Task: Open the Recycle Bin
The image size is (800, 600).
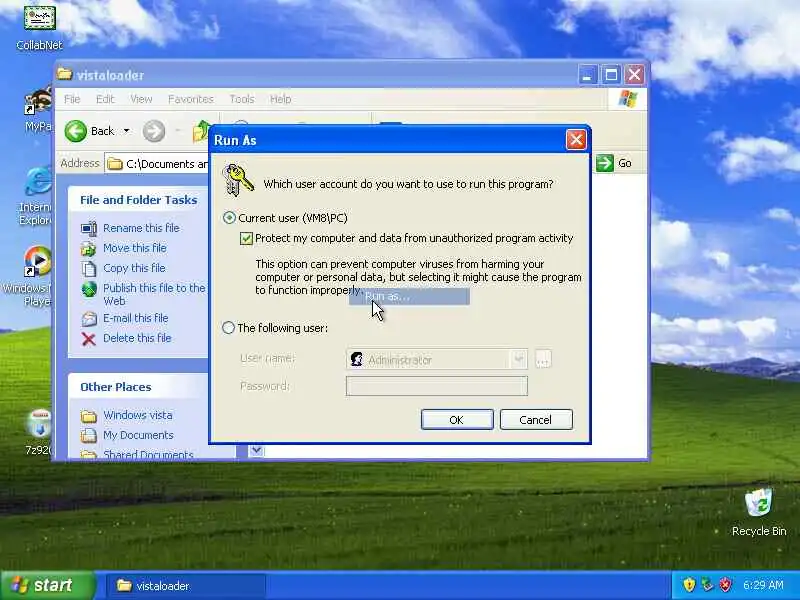Action: (759, 512)
